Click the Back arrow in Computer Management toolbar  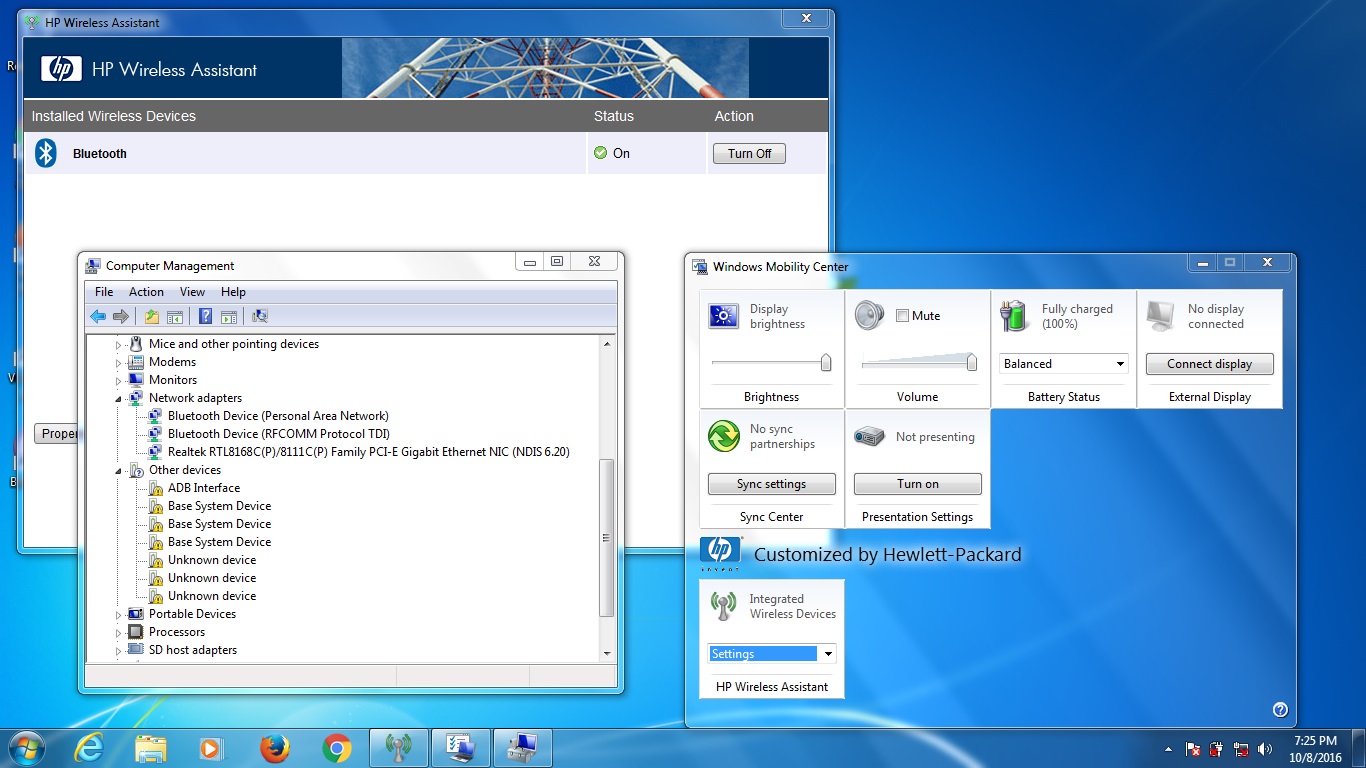click(97, 317)
